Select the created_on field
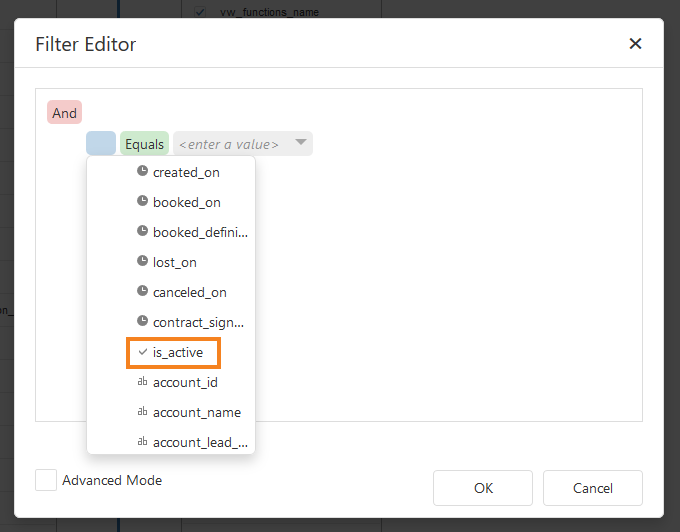Viewport: 680px width, 532px height. click(x=171, y=172)
